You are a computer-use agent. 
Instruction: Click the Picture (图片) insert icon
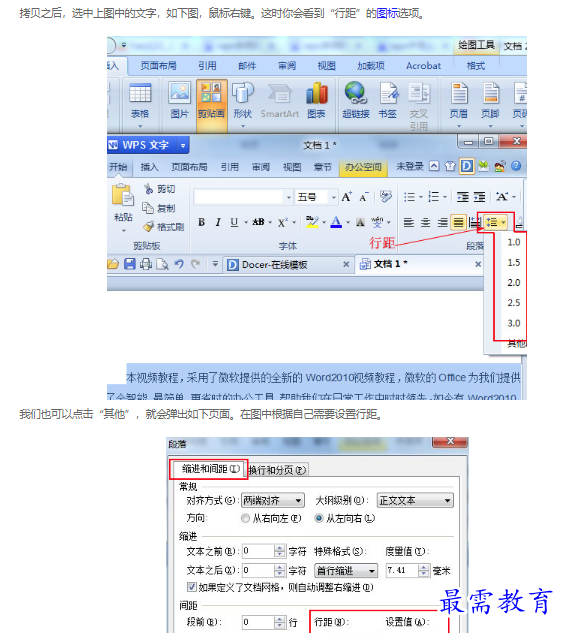coord(179,93)
